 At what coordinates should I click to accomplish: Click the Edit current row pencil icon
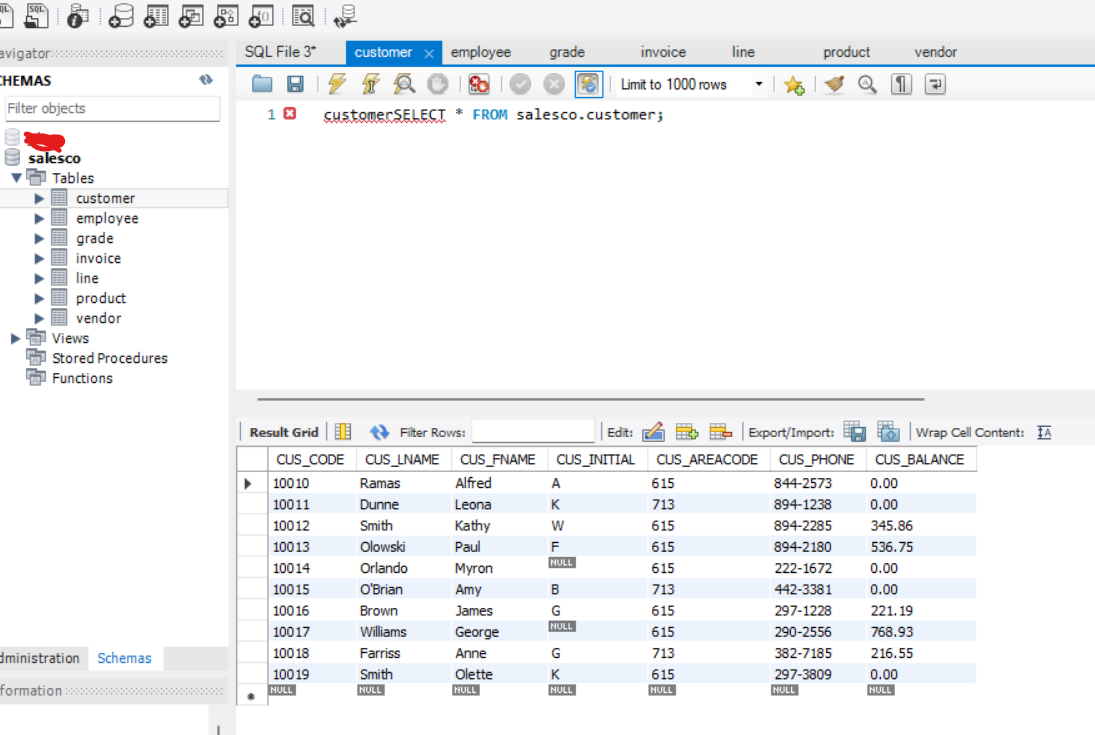pyautogui.click(x=653, y=432)
